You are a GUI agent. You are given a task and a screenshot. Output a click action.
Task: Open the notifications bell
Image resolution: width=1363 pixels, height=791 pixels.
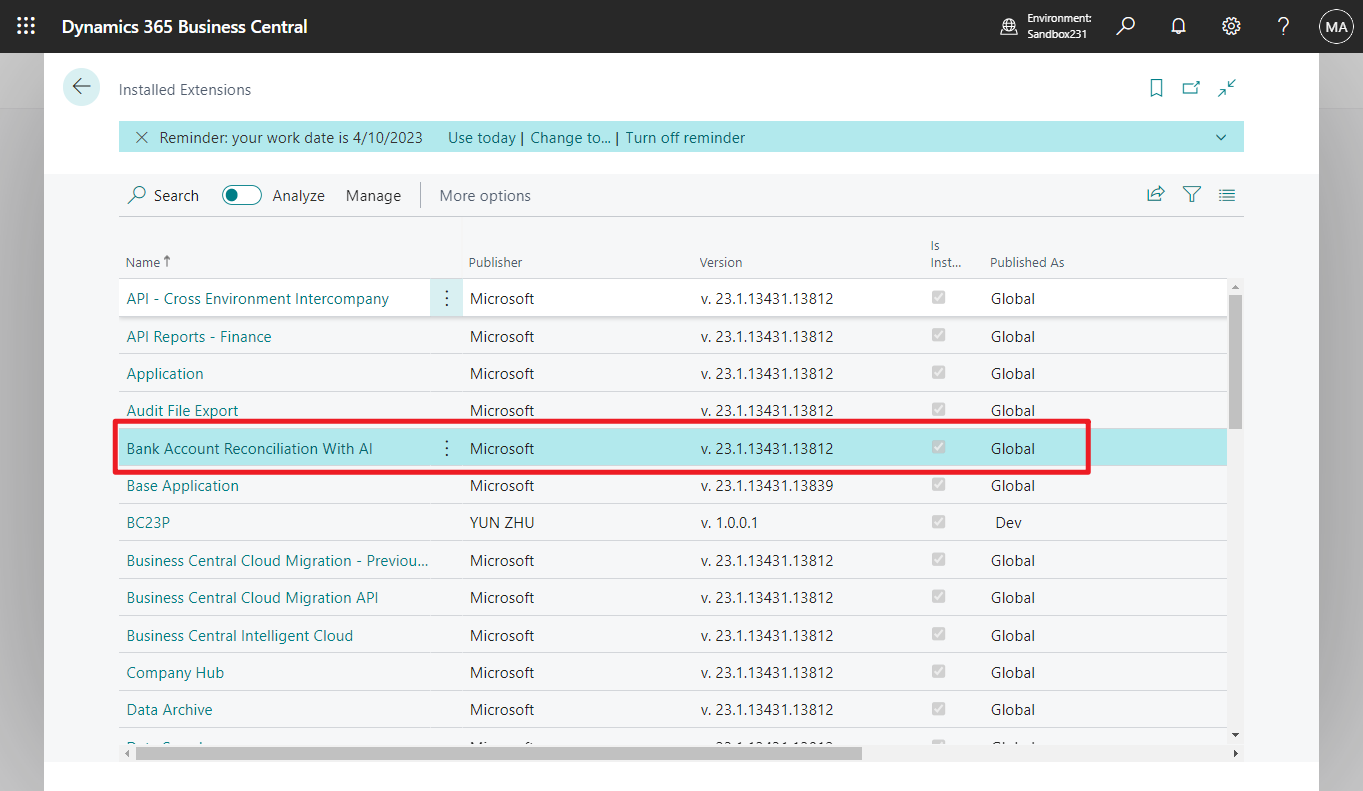coord(1178,26)
